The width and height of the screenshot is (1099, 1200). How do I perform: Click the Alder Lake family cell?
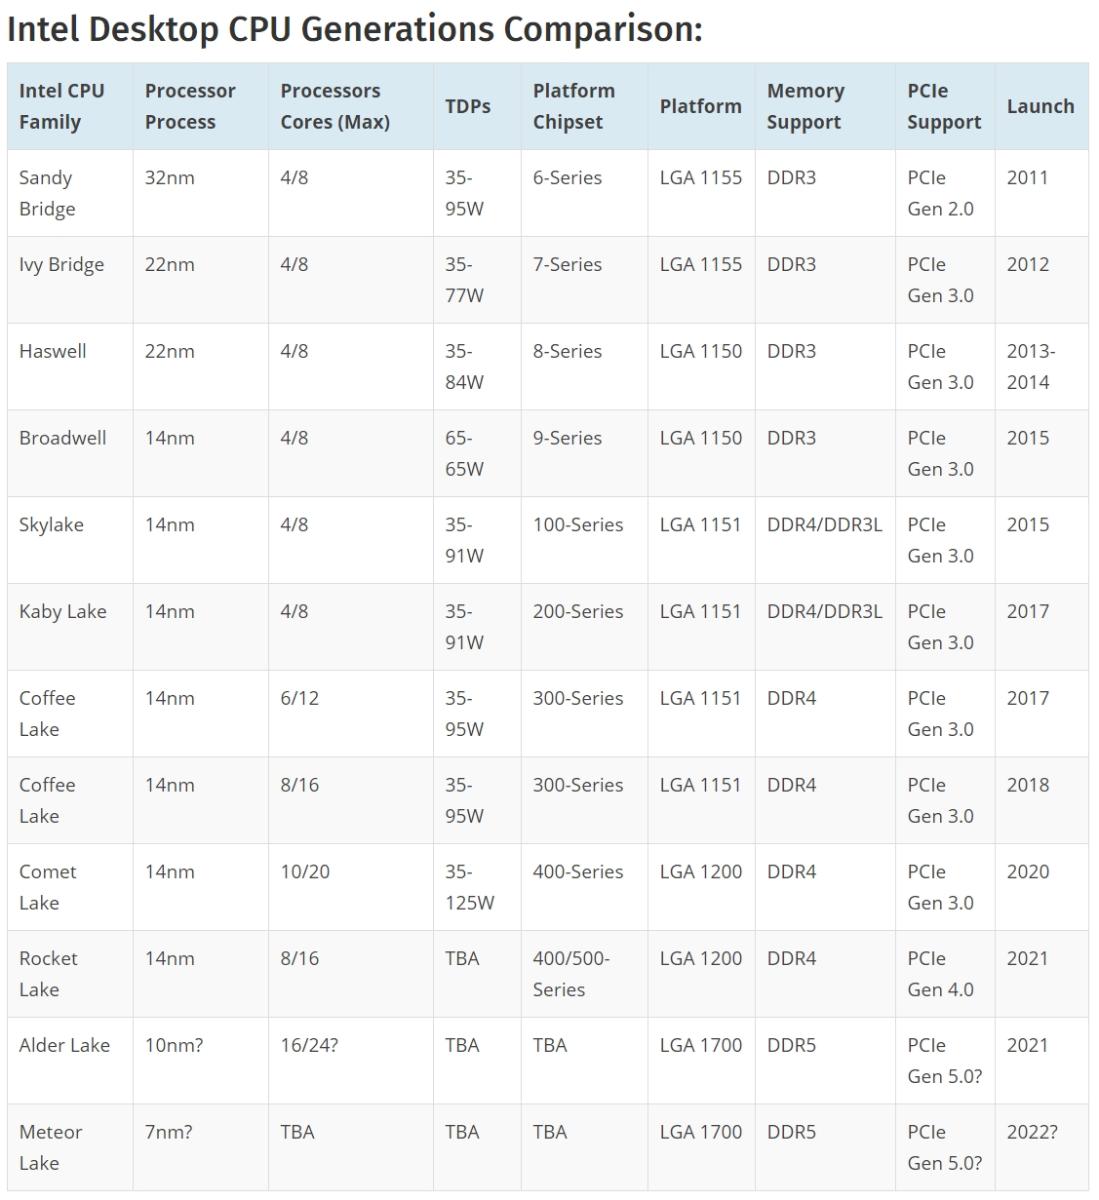click(x=65, y=1046)
